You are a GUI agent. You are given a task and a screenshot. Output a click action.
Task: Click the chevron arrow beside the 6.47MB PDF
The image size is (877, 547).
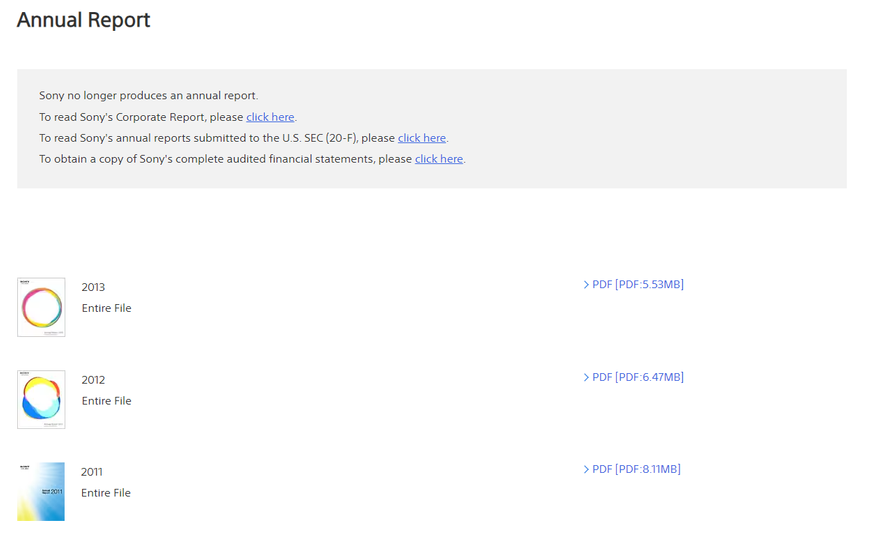586,377
